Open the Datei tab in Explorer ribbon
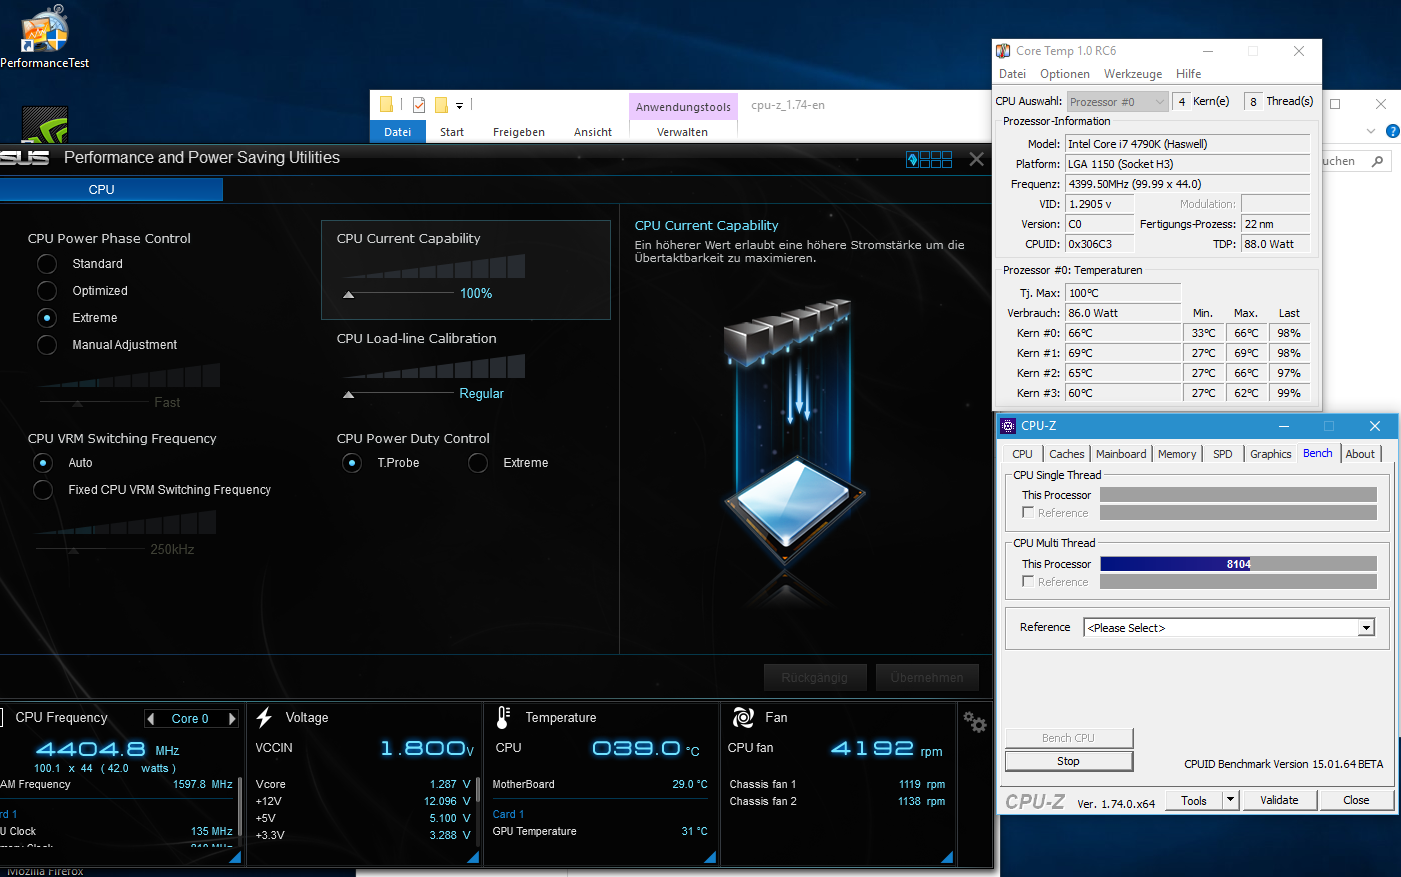Image resolution: width=1401 pixels, height=877 pixels. click(x=398, y=132)
